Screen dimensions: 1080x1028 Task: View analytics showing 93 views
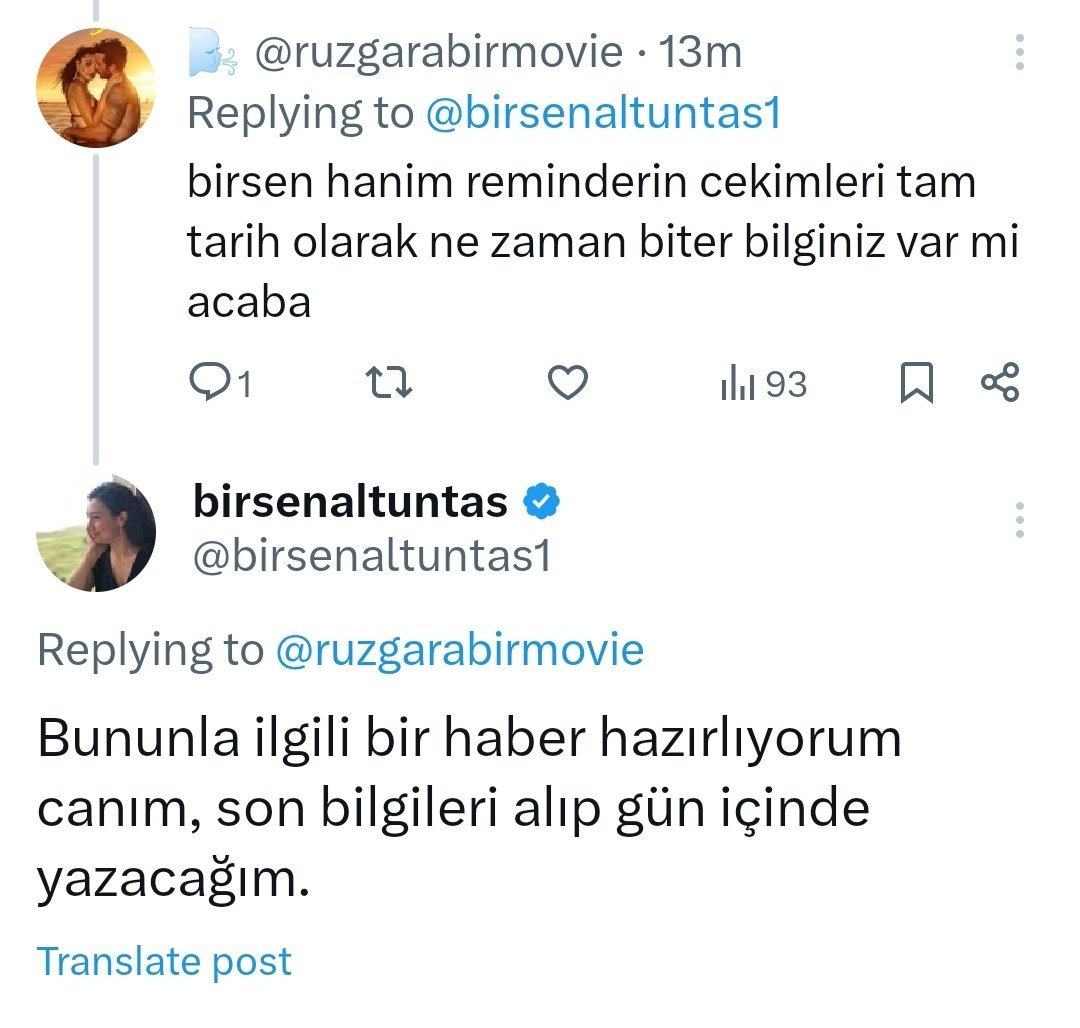click(x=764, y=384)
